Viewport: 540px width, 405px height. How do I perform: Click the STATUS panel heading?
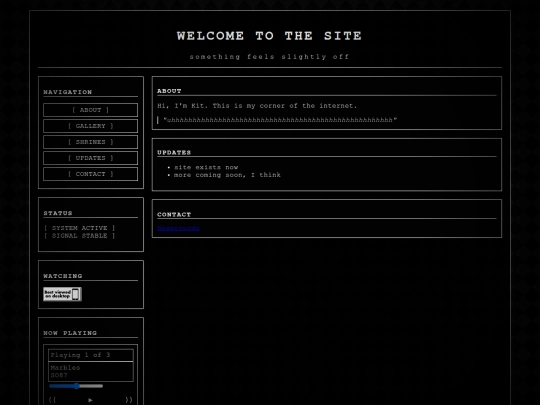pos(58,213)
